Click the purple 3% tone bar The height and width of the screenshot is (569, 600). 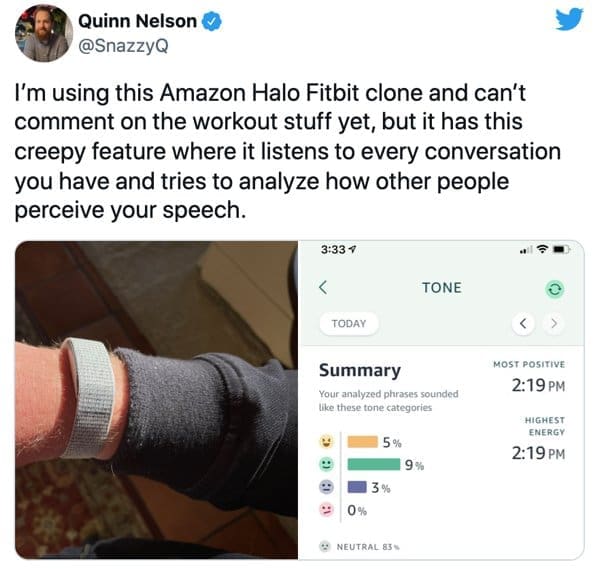(x=357, y=487)
